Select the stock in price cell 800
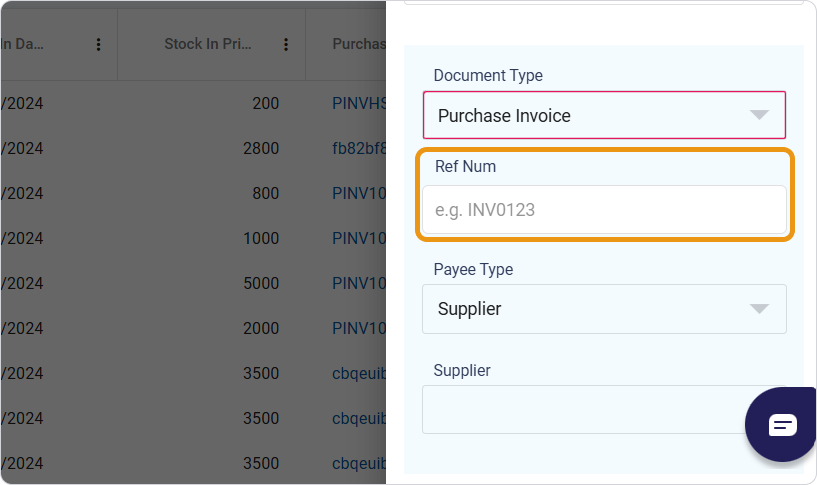 (266, 193)
